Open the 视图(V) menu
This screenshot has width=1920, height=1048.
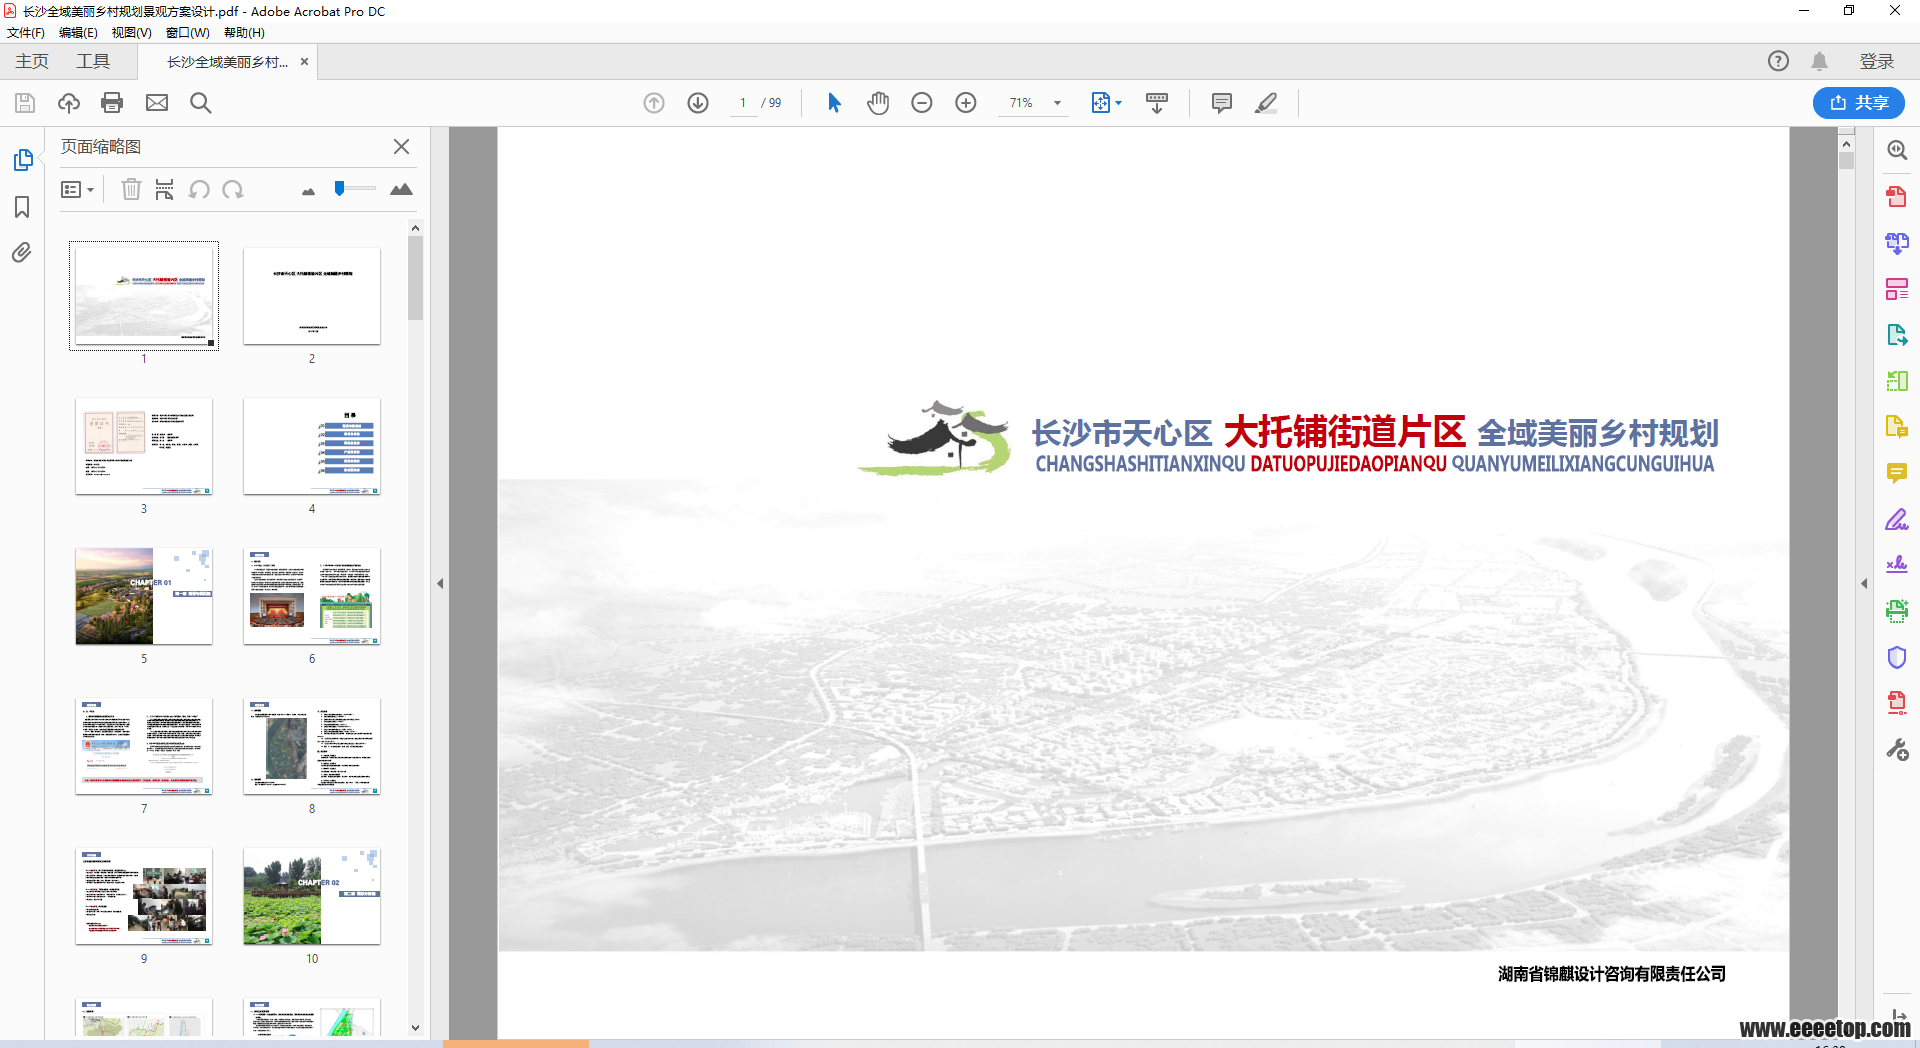131,32
